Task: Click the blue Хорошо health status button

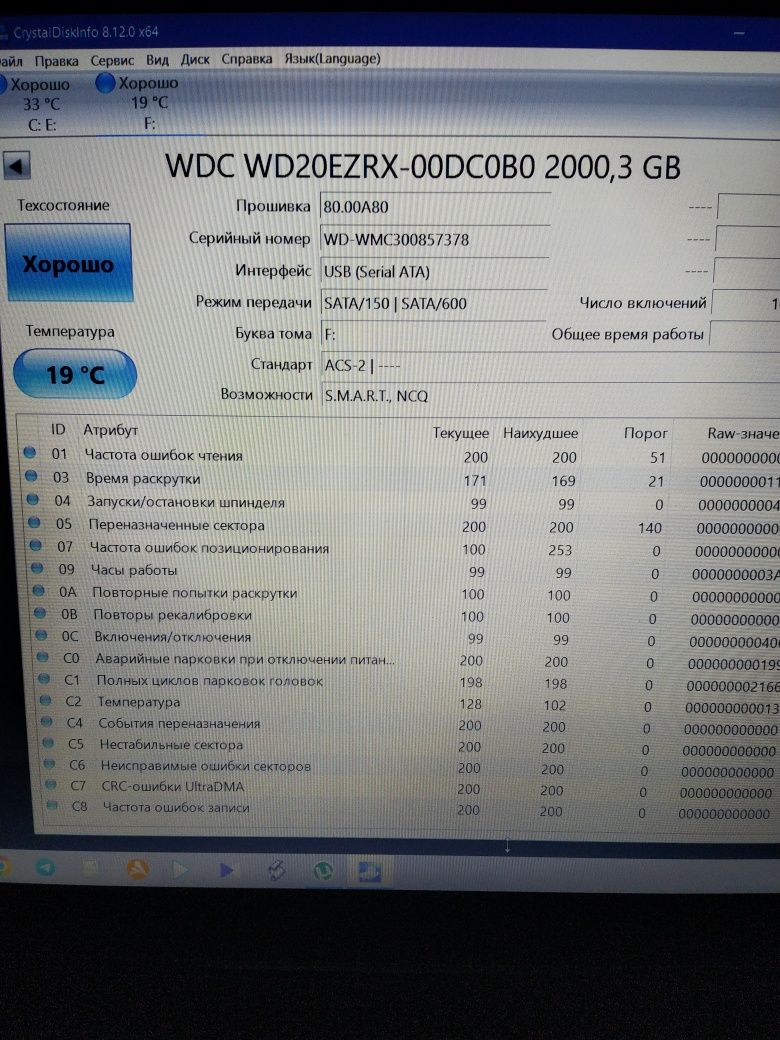Action: point(69,263)
